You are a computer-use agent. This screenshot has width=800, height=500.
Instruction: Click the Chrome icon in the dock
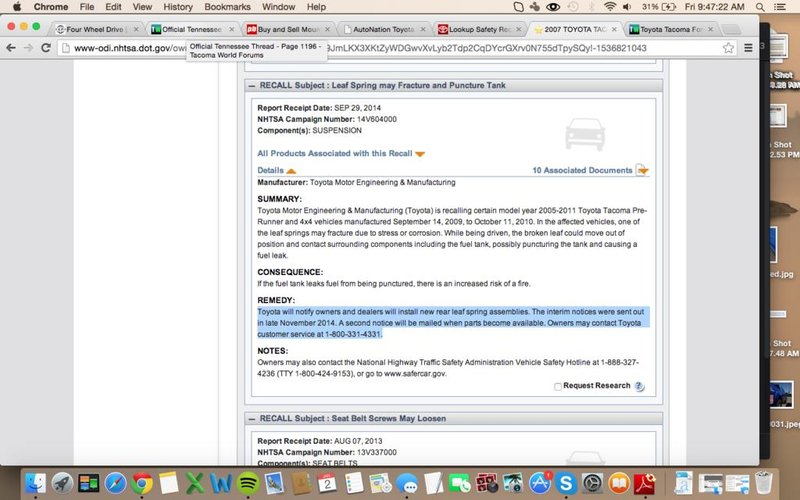142,483
